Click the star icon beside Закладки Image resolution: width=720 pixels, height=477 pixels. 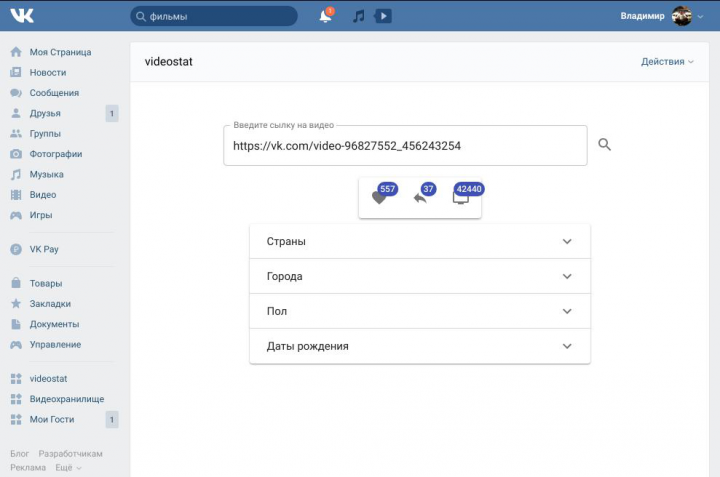(16, 303)
